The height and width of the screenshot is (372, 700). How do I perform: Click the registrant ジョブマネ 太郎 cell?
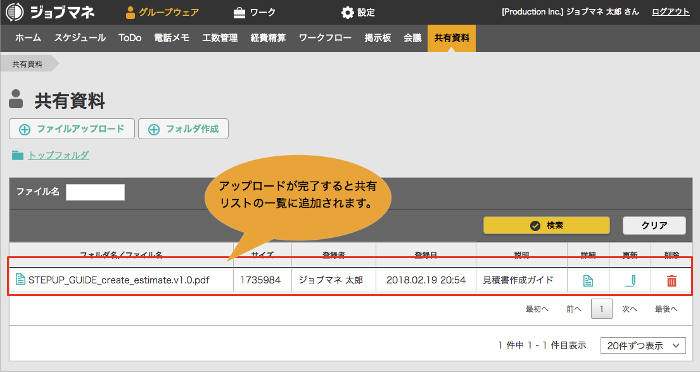pyautogui.click(x=331, y=280)
